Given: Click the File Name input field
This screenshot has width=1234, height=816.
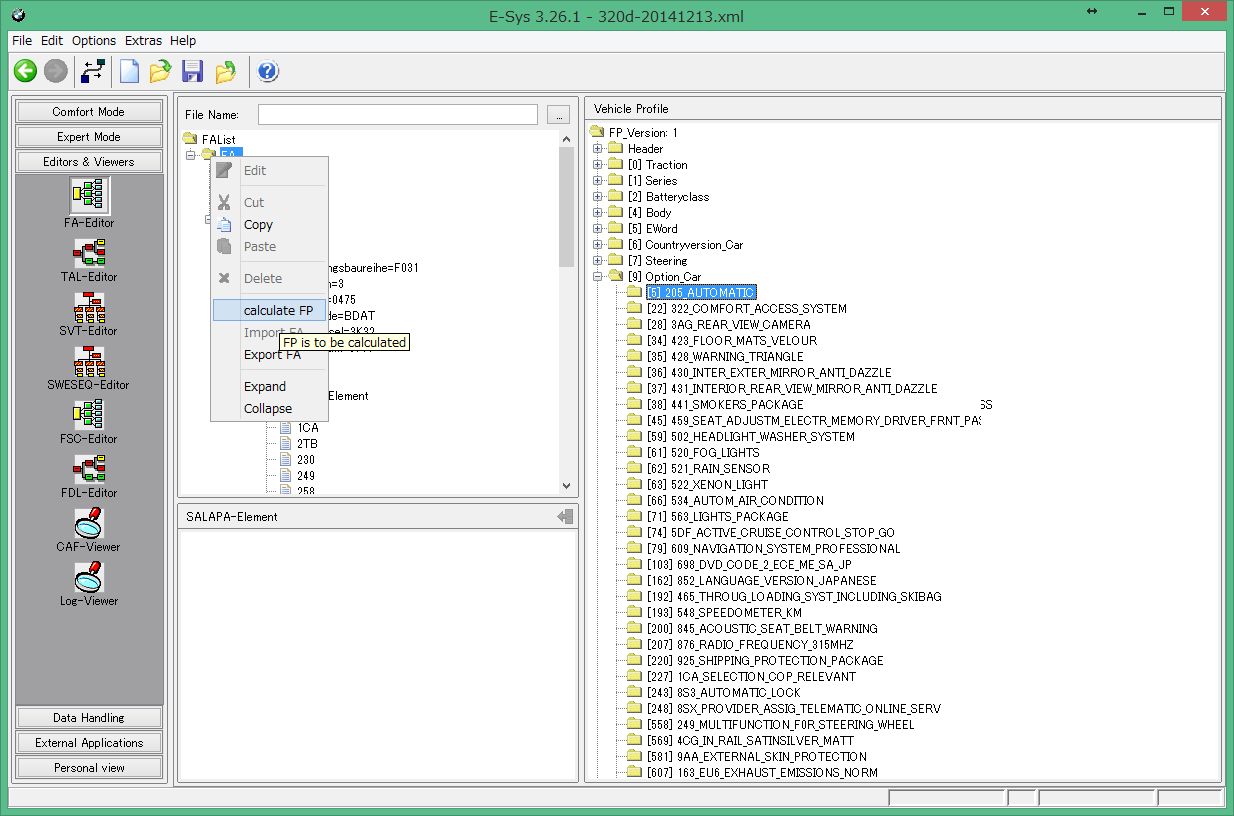Looking at the screenshot, I should pos(398,115).
